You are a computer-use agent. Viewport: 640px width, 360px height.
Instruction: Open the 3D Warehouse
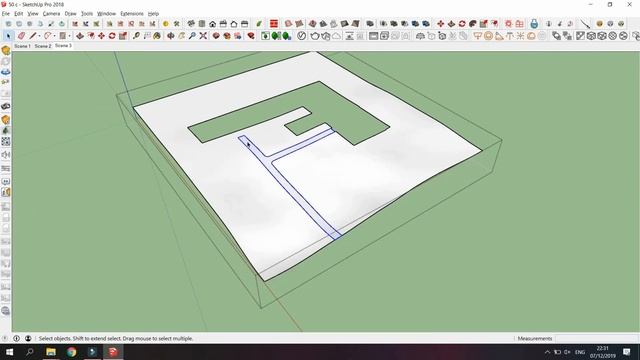(x=216, y=36)
